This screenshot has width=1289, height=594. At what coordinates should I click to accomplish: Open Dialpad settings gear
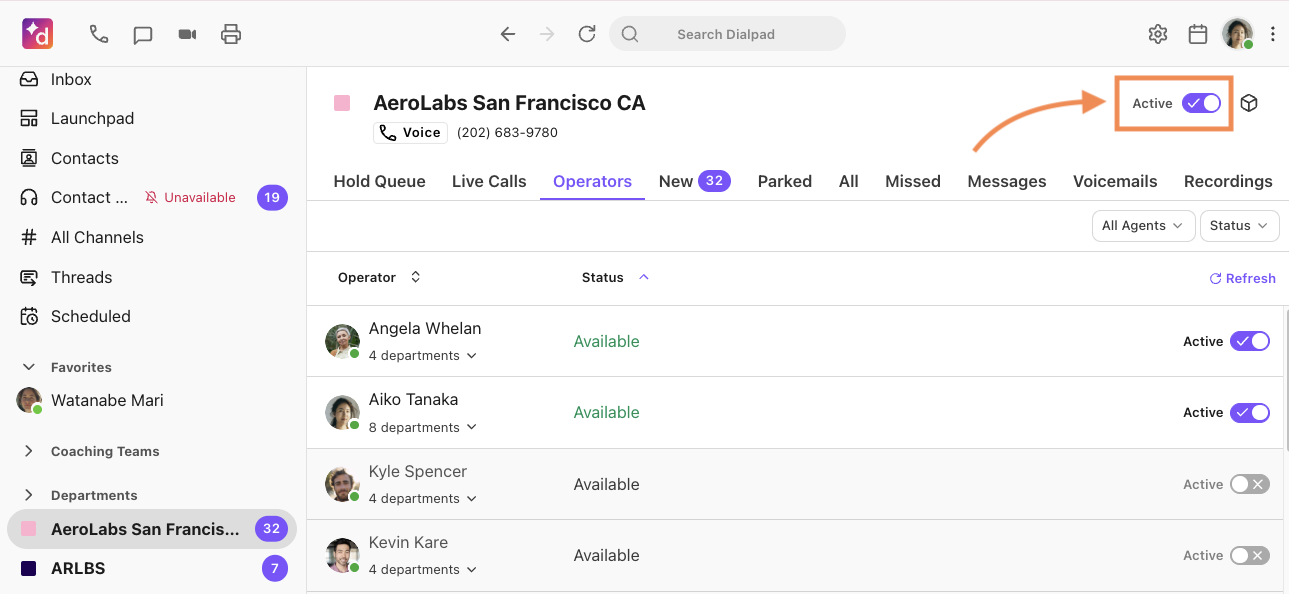pos(1157,33)
